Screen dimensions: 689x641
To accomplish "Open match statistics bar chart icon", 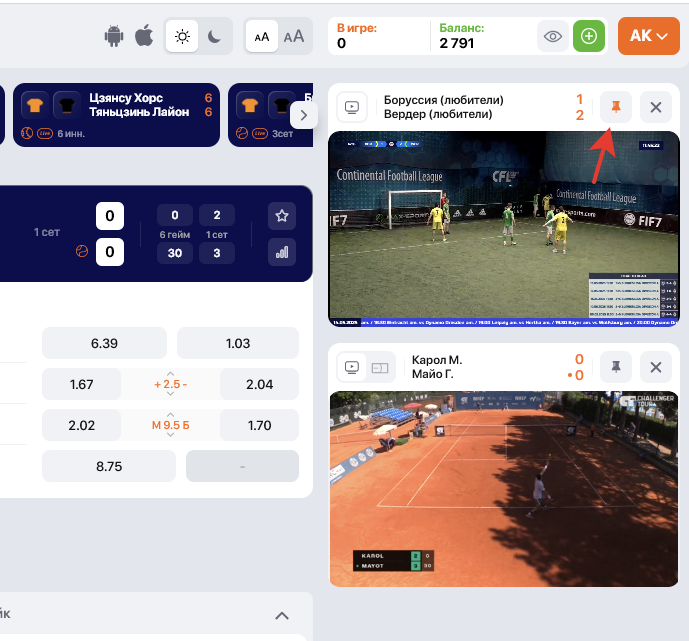I will (x=282, y=252).
